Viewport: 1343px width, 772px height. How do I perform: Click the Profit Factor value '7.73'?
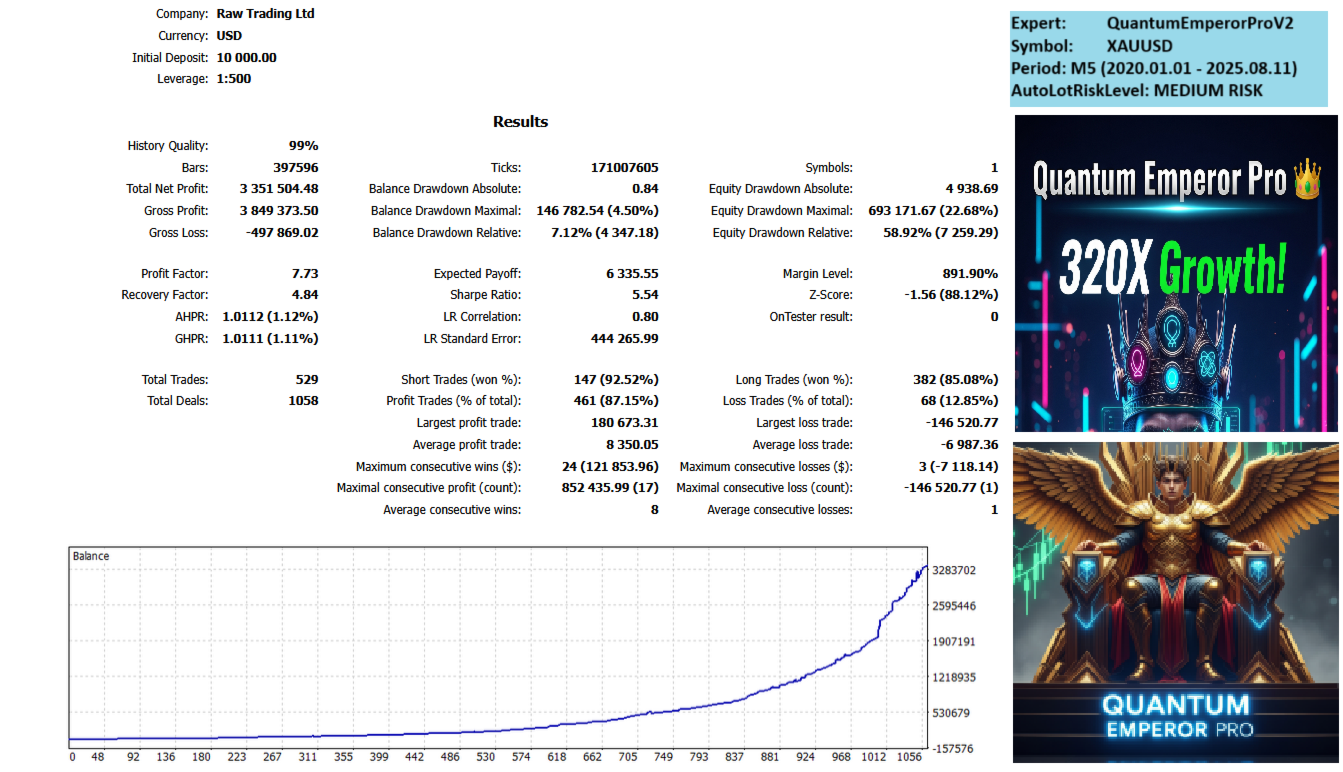tap(304, 274)
